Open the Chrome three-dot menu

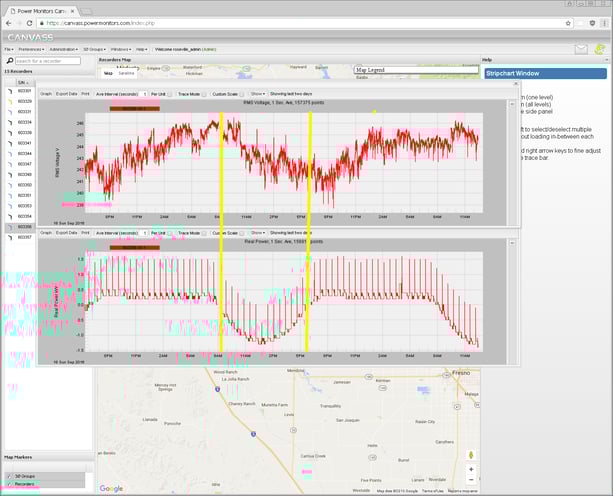coord(604,23)
